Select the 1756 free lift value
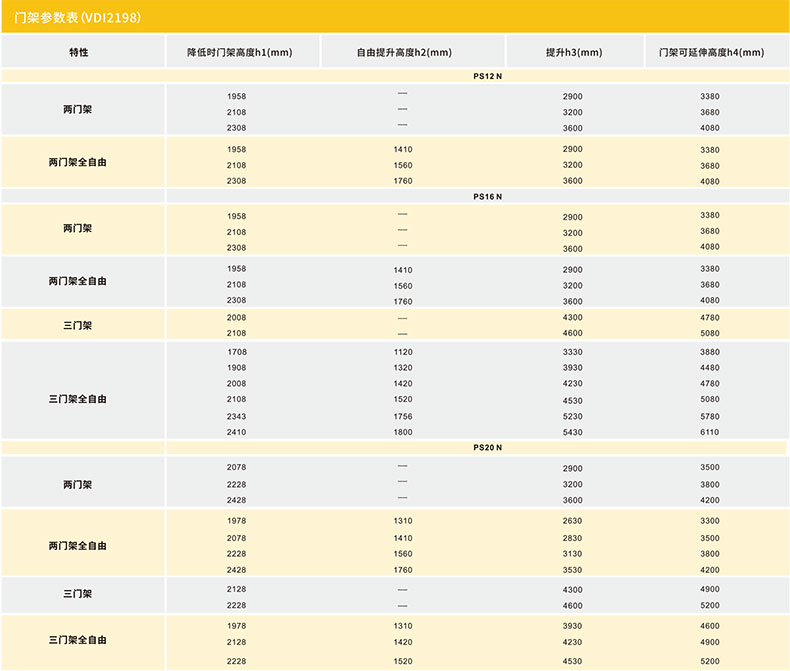This screenshot has height=671, width=790. (403, 416)
